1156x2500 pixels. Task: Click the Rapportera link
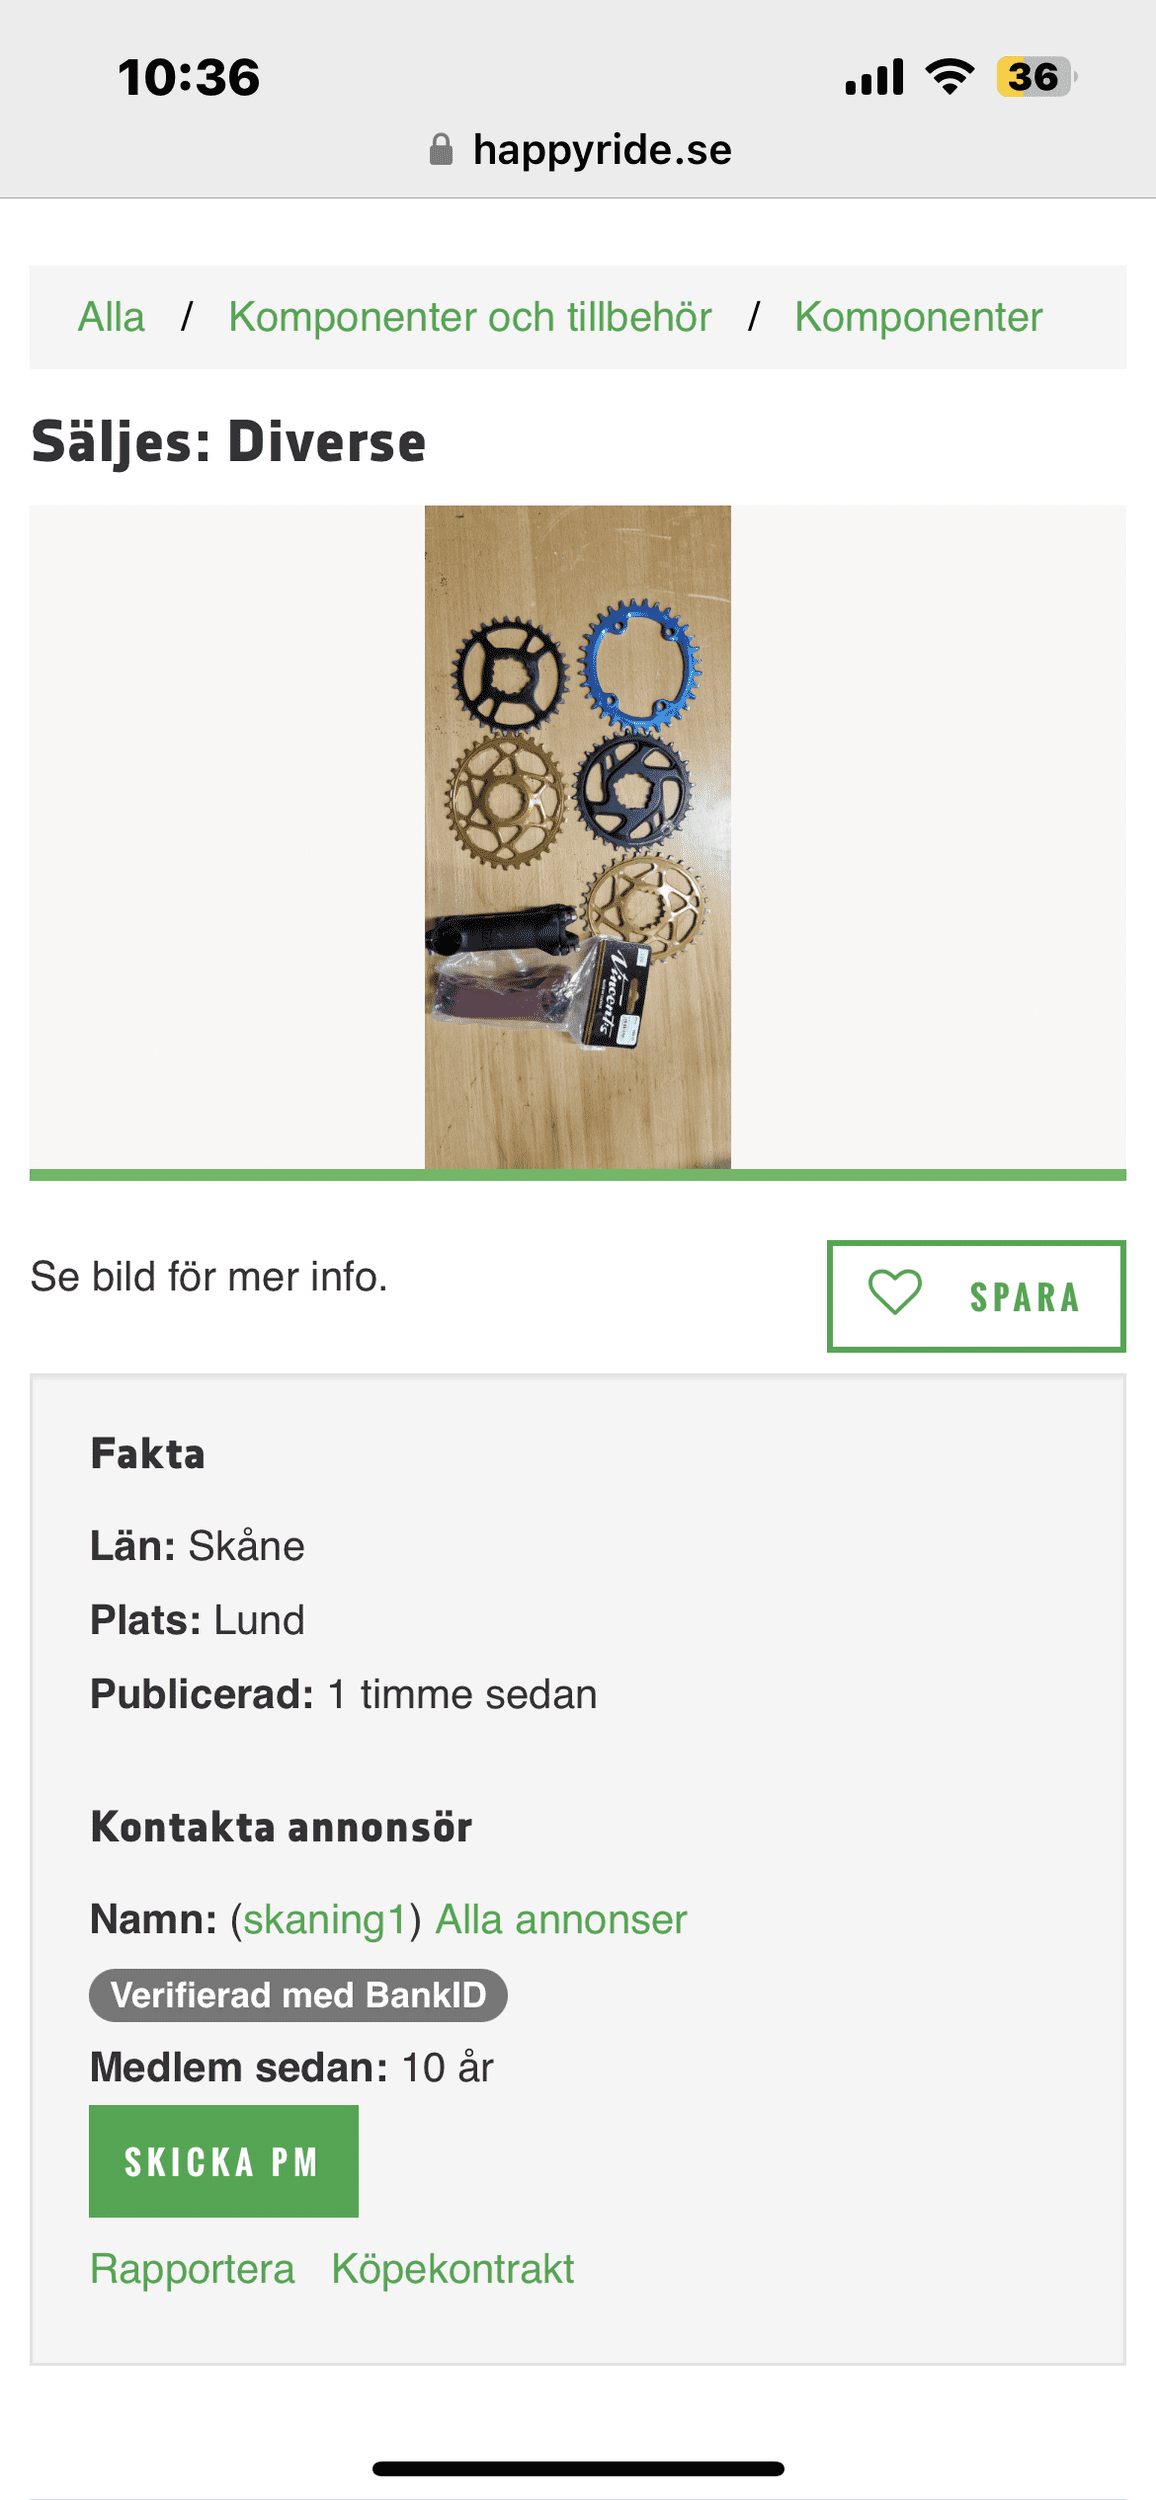192,2269
